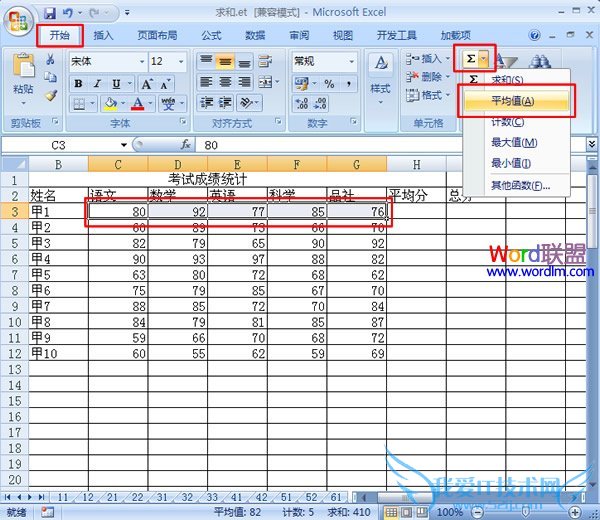
Task: Select 计数(C) from the menu
Action: pos(516,122)
